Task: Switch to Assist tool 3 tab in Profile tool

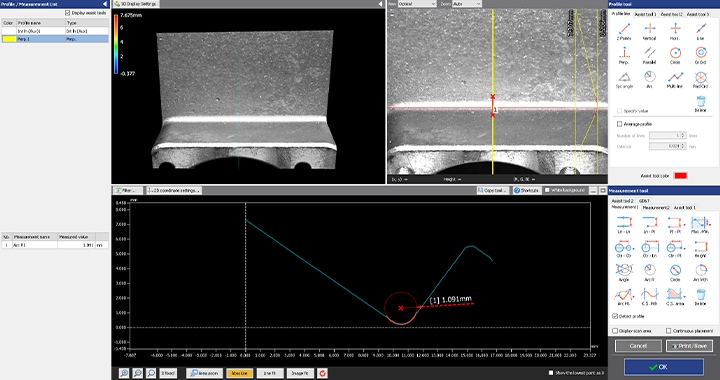Action: coord(698,14)
